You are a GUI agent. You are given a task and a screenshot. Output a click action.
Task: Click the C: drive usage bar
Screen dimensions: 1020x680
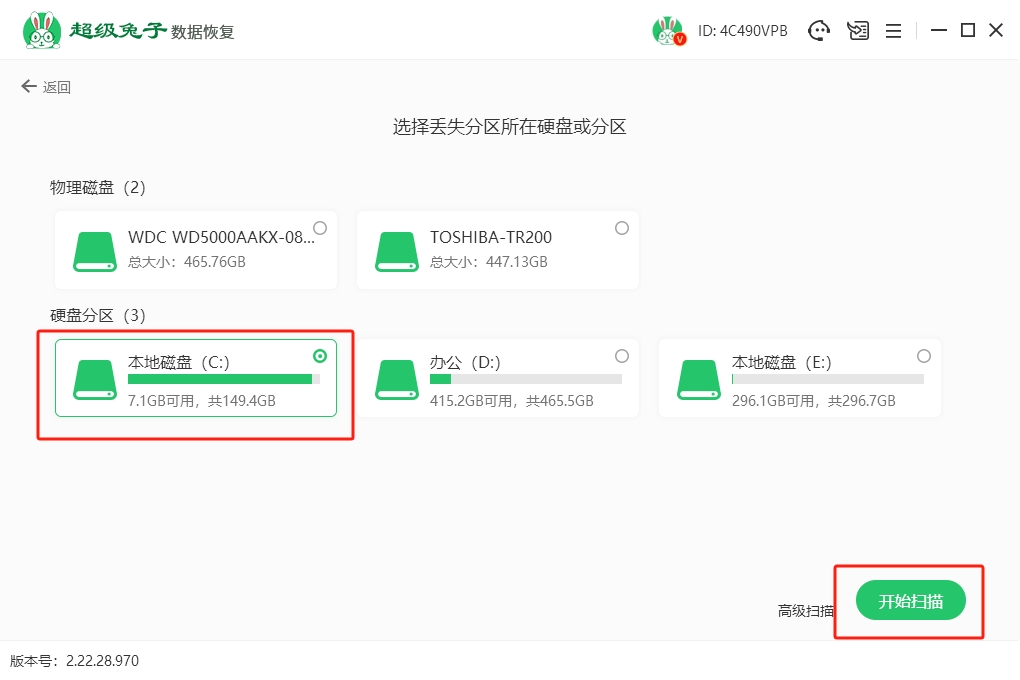pos(223,380)
